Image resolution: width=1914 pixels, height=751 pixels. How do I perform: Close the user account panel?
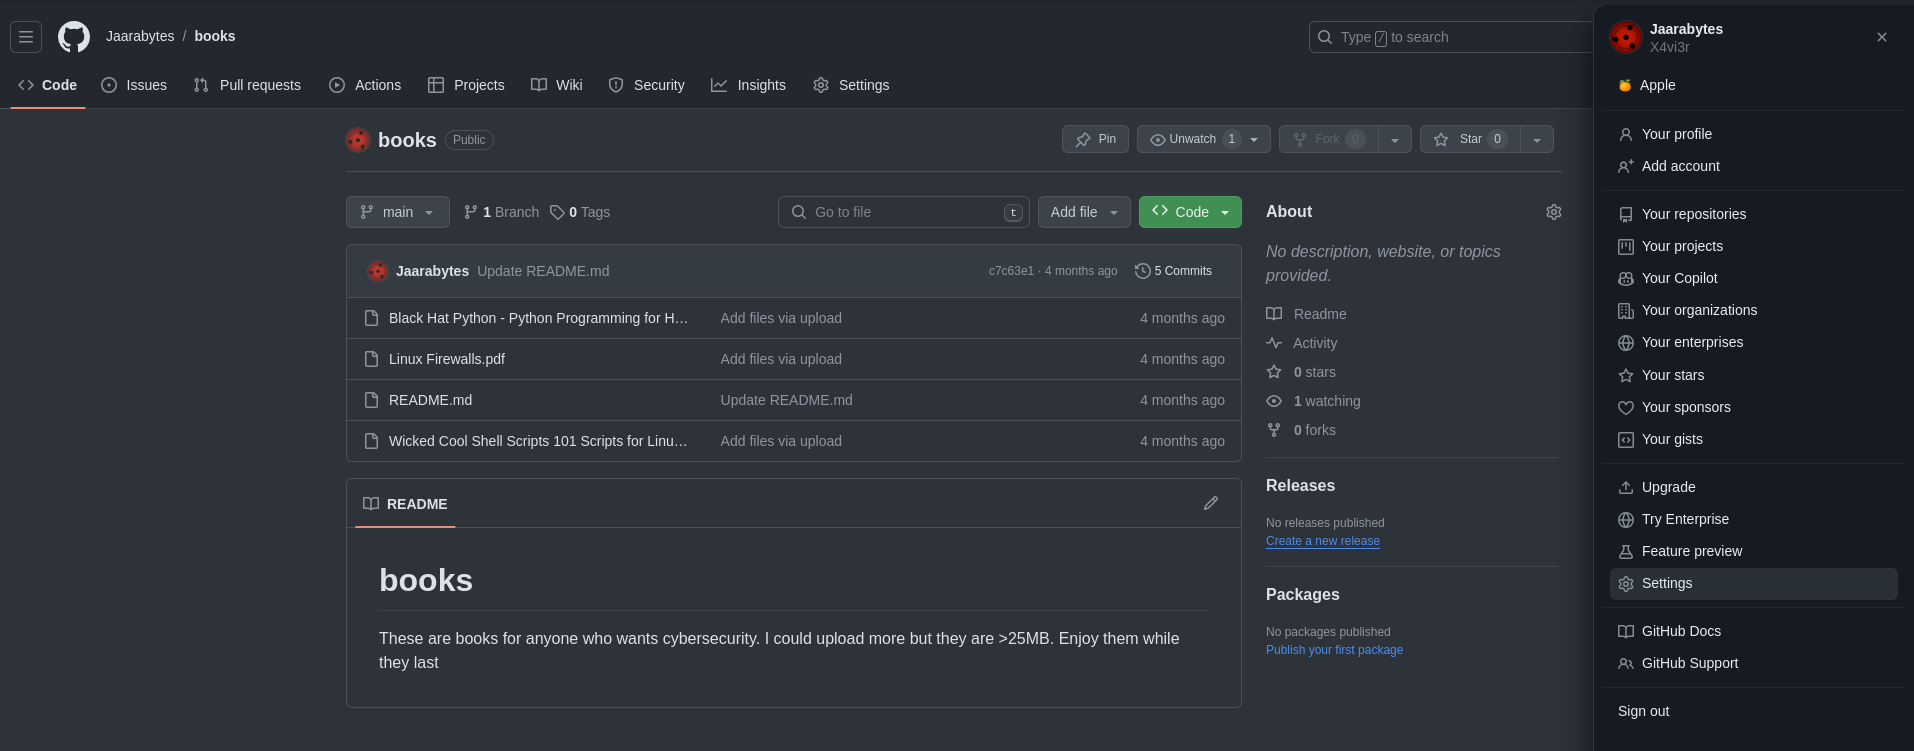pos(1881,37)
